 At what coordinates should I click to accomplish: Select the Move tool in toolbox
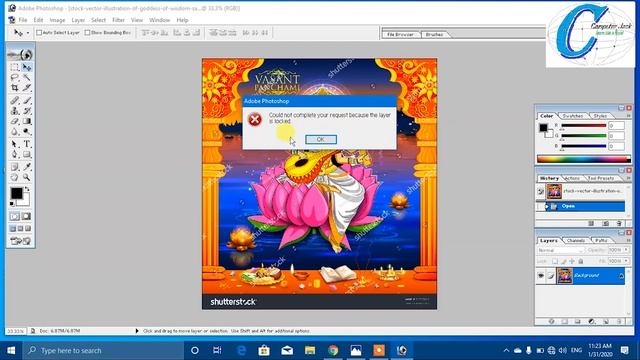point(27,67)
